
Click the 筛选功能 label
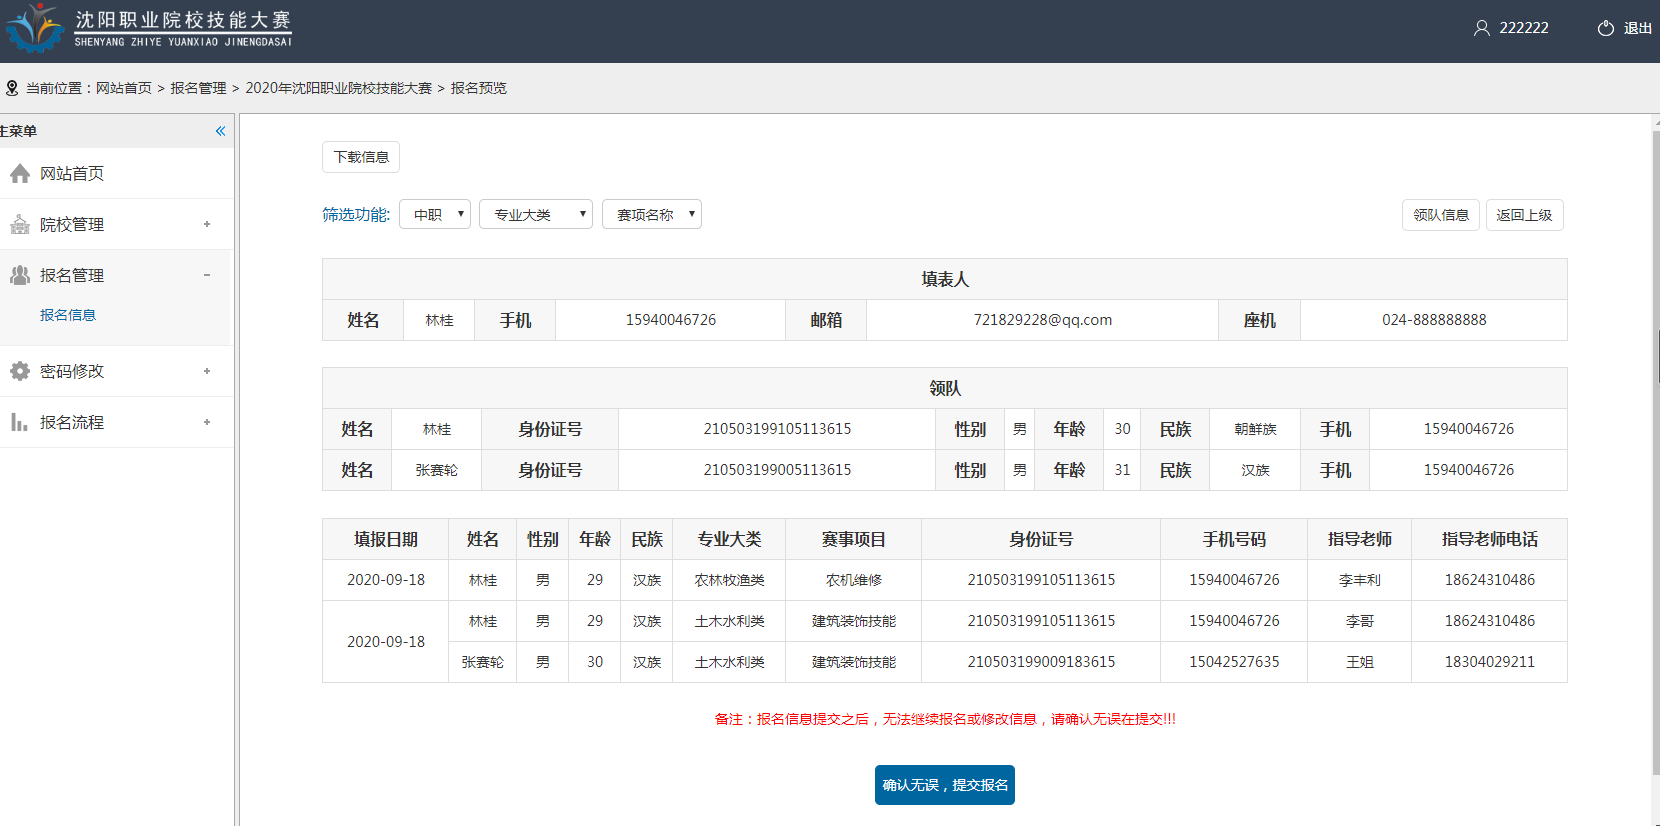356,214
